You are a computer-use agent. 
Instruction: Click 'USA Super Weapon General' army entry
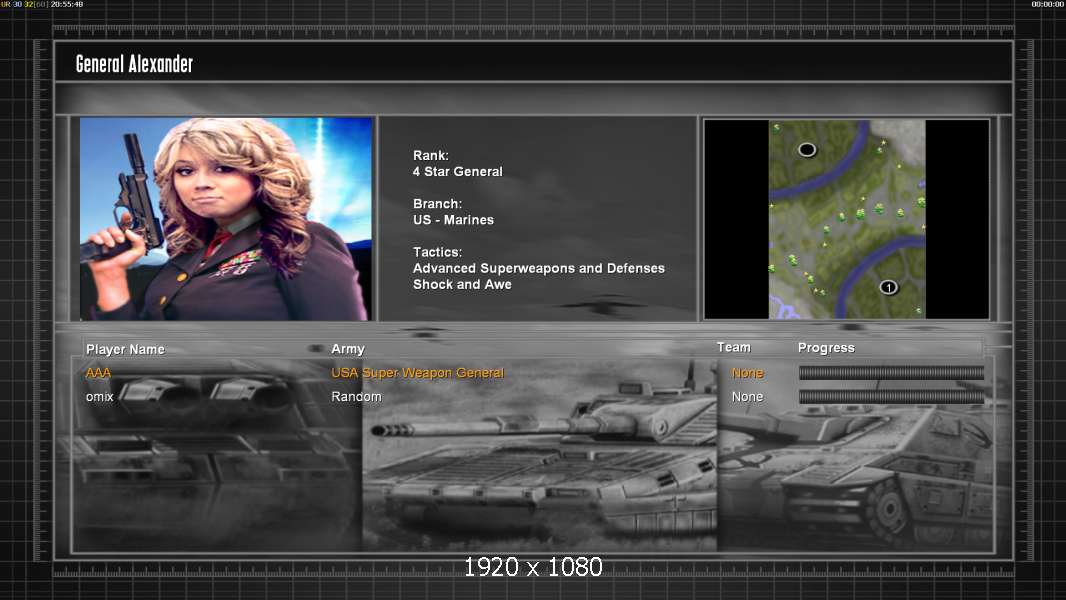coord(417,373)
